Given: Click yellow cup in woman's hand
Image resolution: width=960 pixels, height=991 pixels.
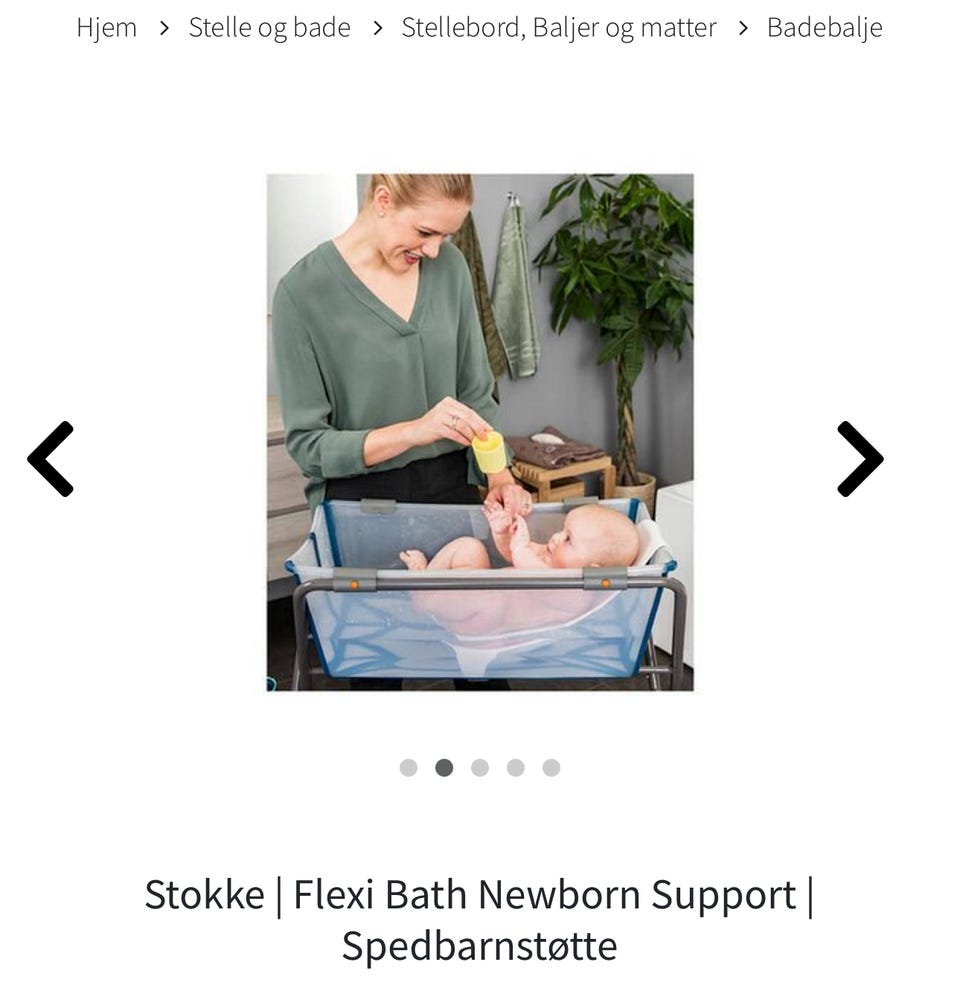Looking at the screenshot, I should (489, 451).
